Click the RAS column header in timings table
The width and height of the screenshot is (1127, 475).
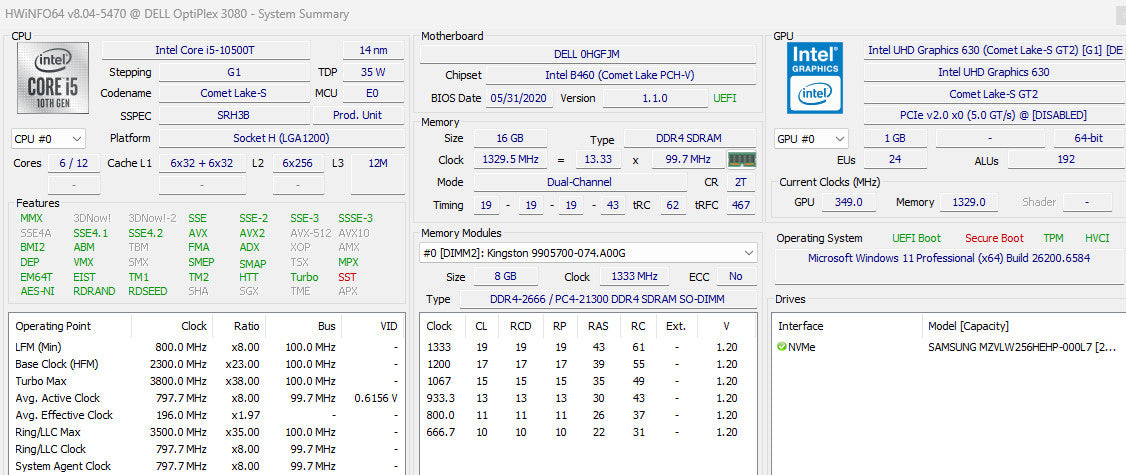coord(598,326)
